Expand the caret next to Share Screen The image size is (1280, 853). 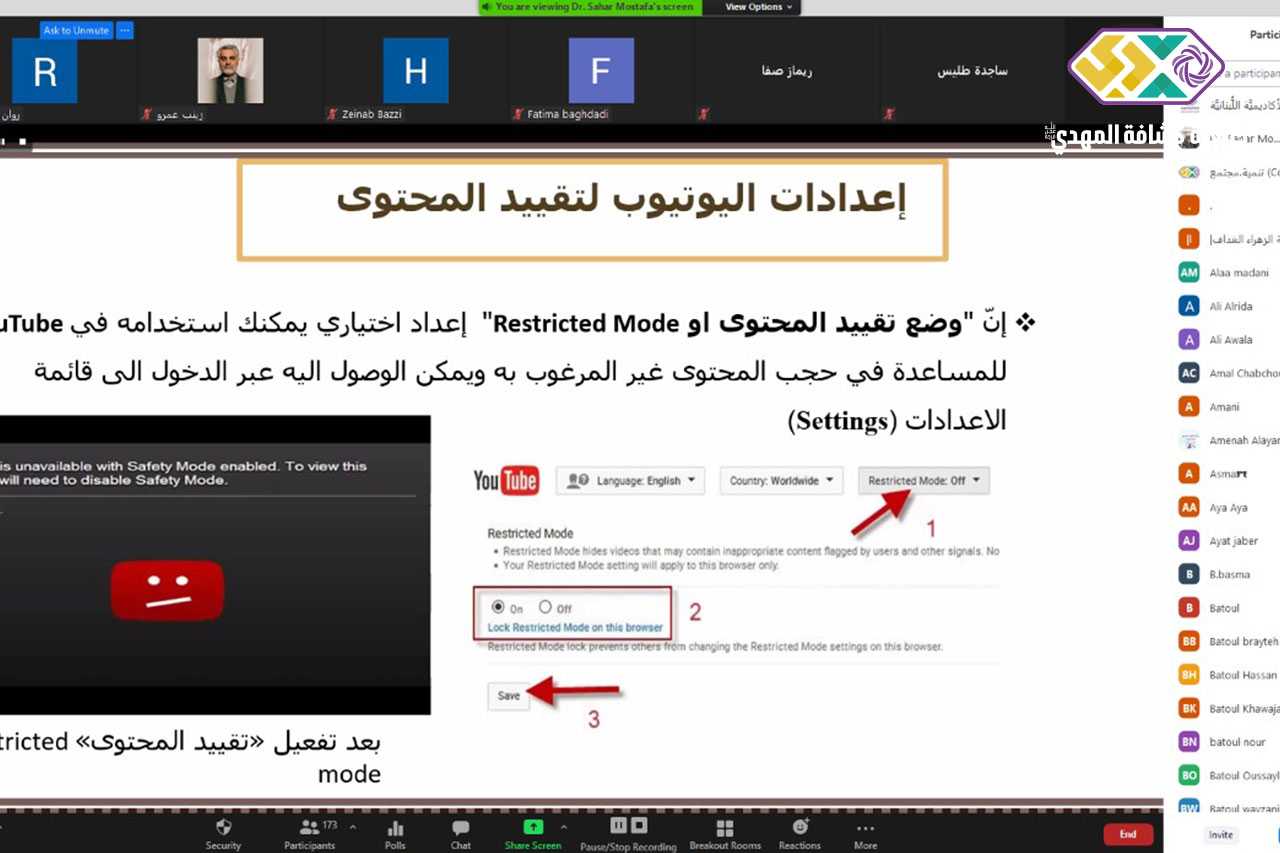click(564, 827)
